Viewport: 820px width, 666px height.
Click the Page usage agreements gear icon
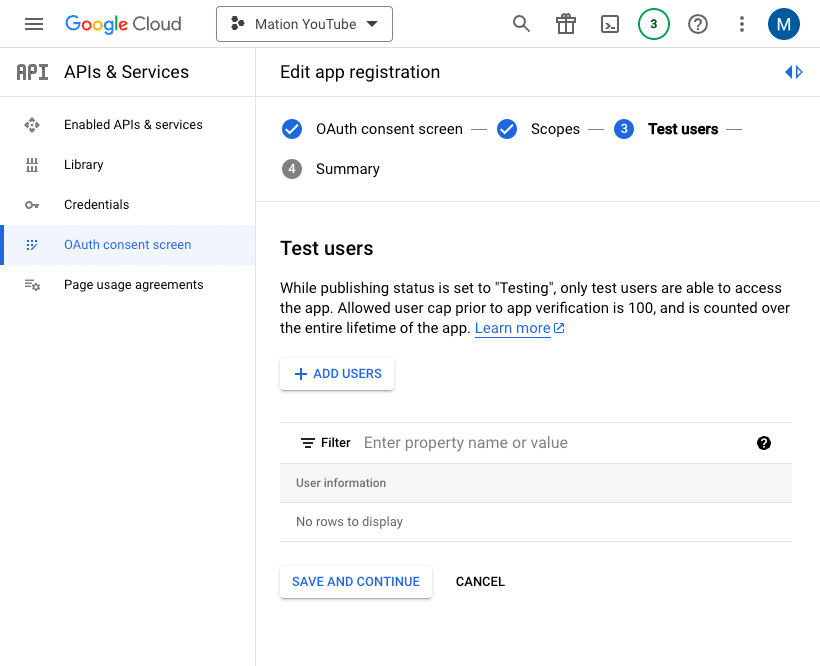(x=32, y=285)
